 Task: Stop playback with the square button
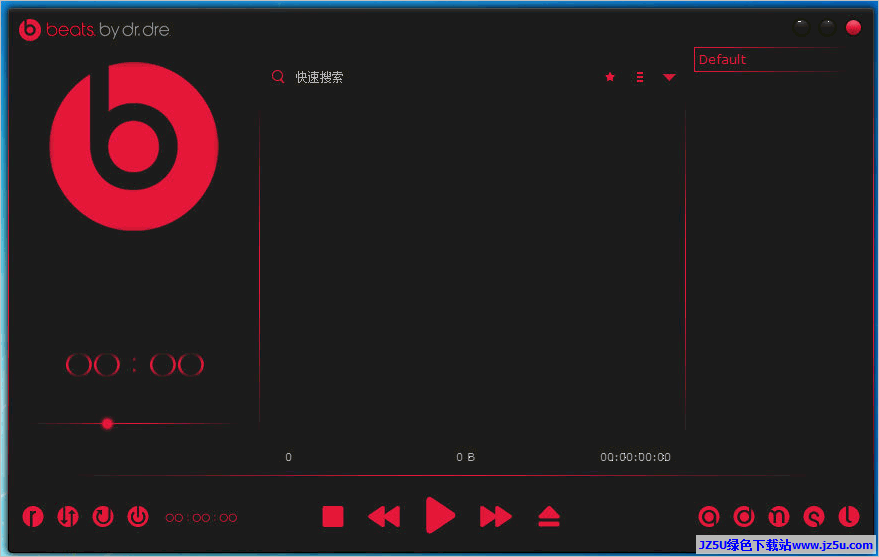[333, 516]
